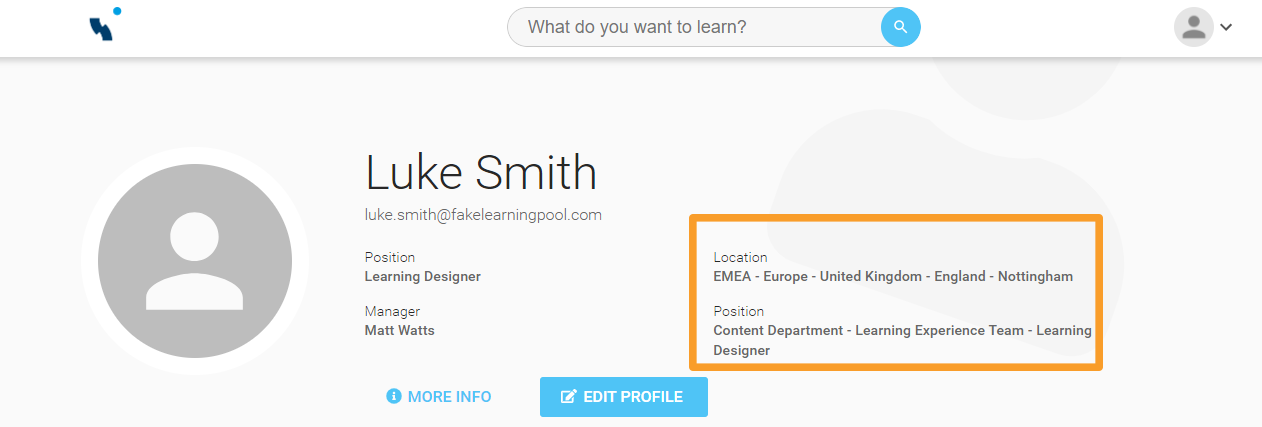This screenshot has width=1262, height=427.
Task: Click the Luke Smith name heading
Action: (x=480, y=173)
